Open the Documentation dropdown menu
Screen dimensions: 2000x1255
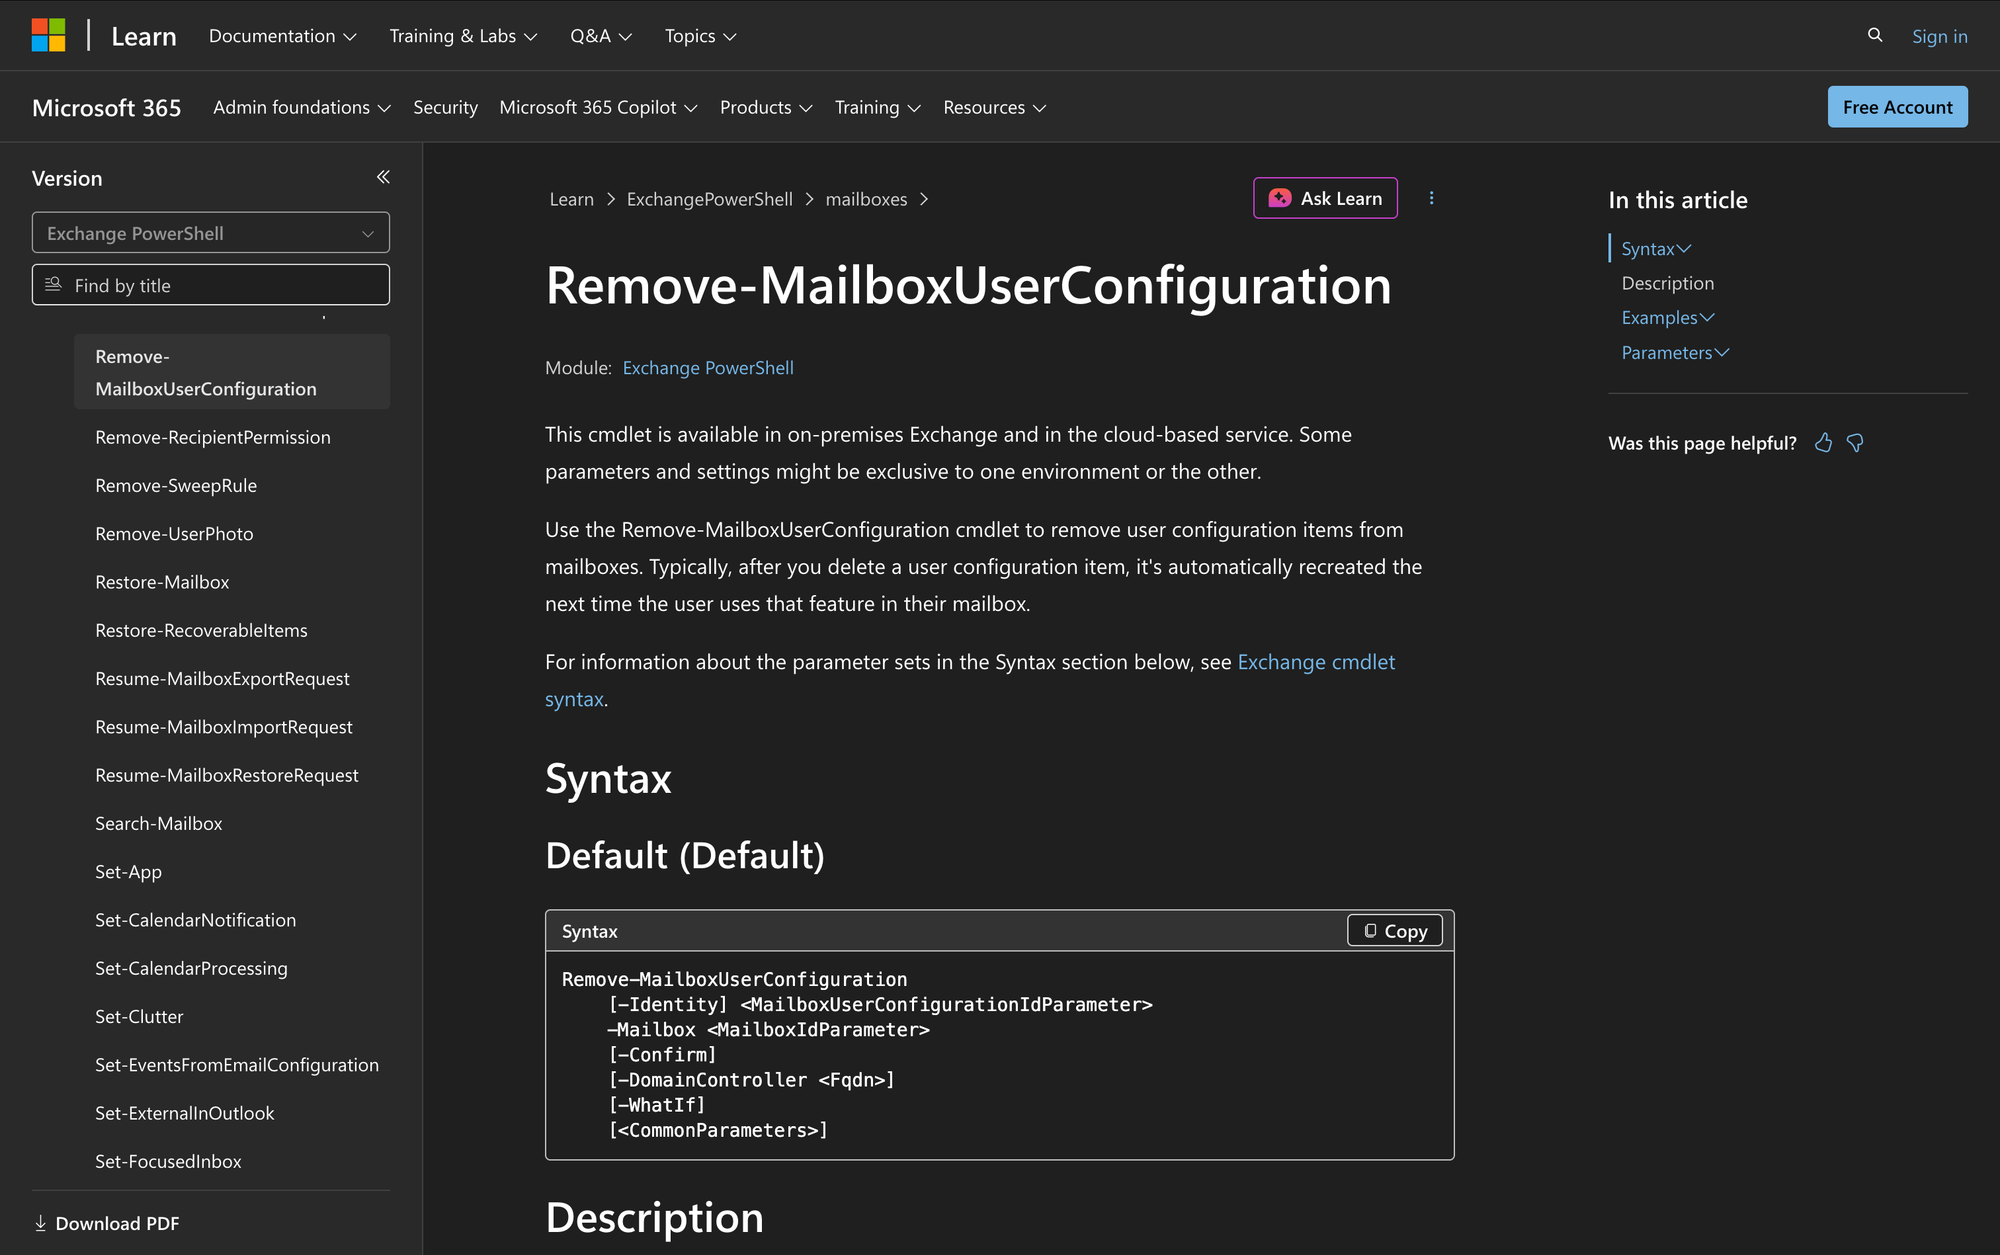[282, 36]
